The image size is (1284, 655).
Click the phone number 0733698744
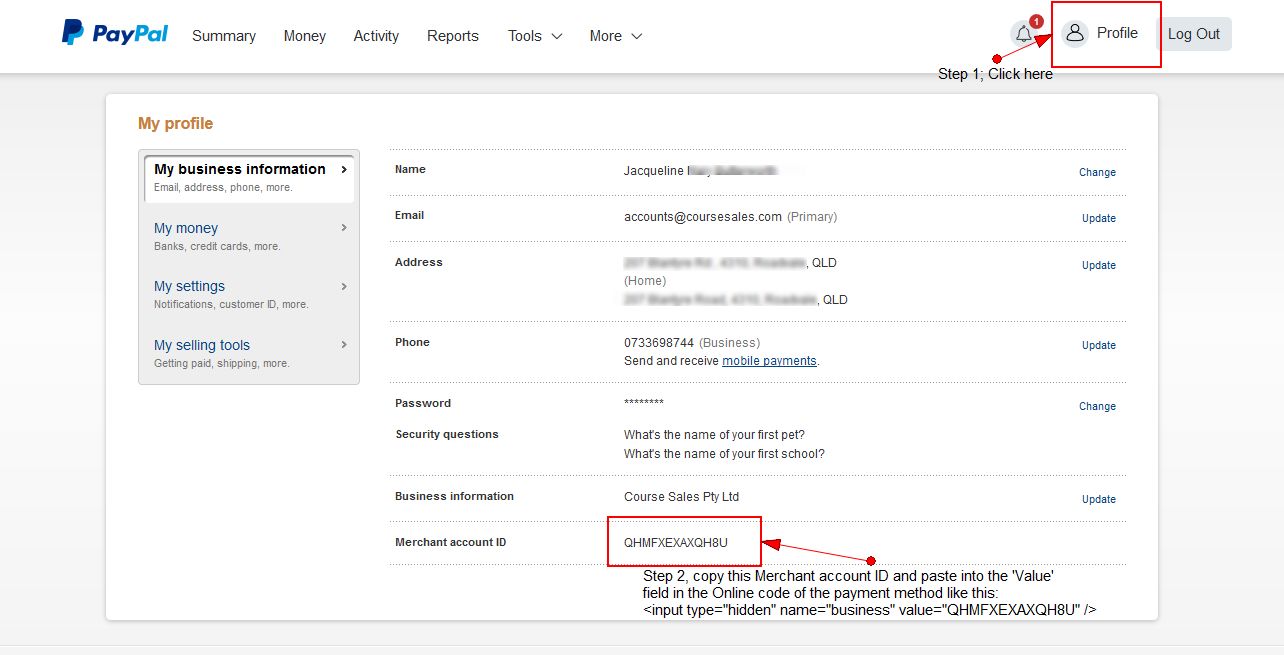coord(659,342)
